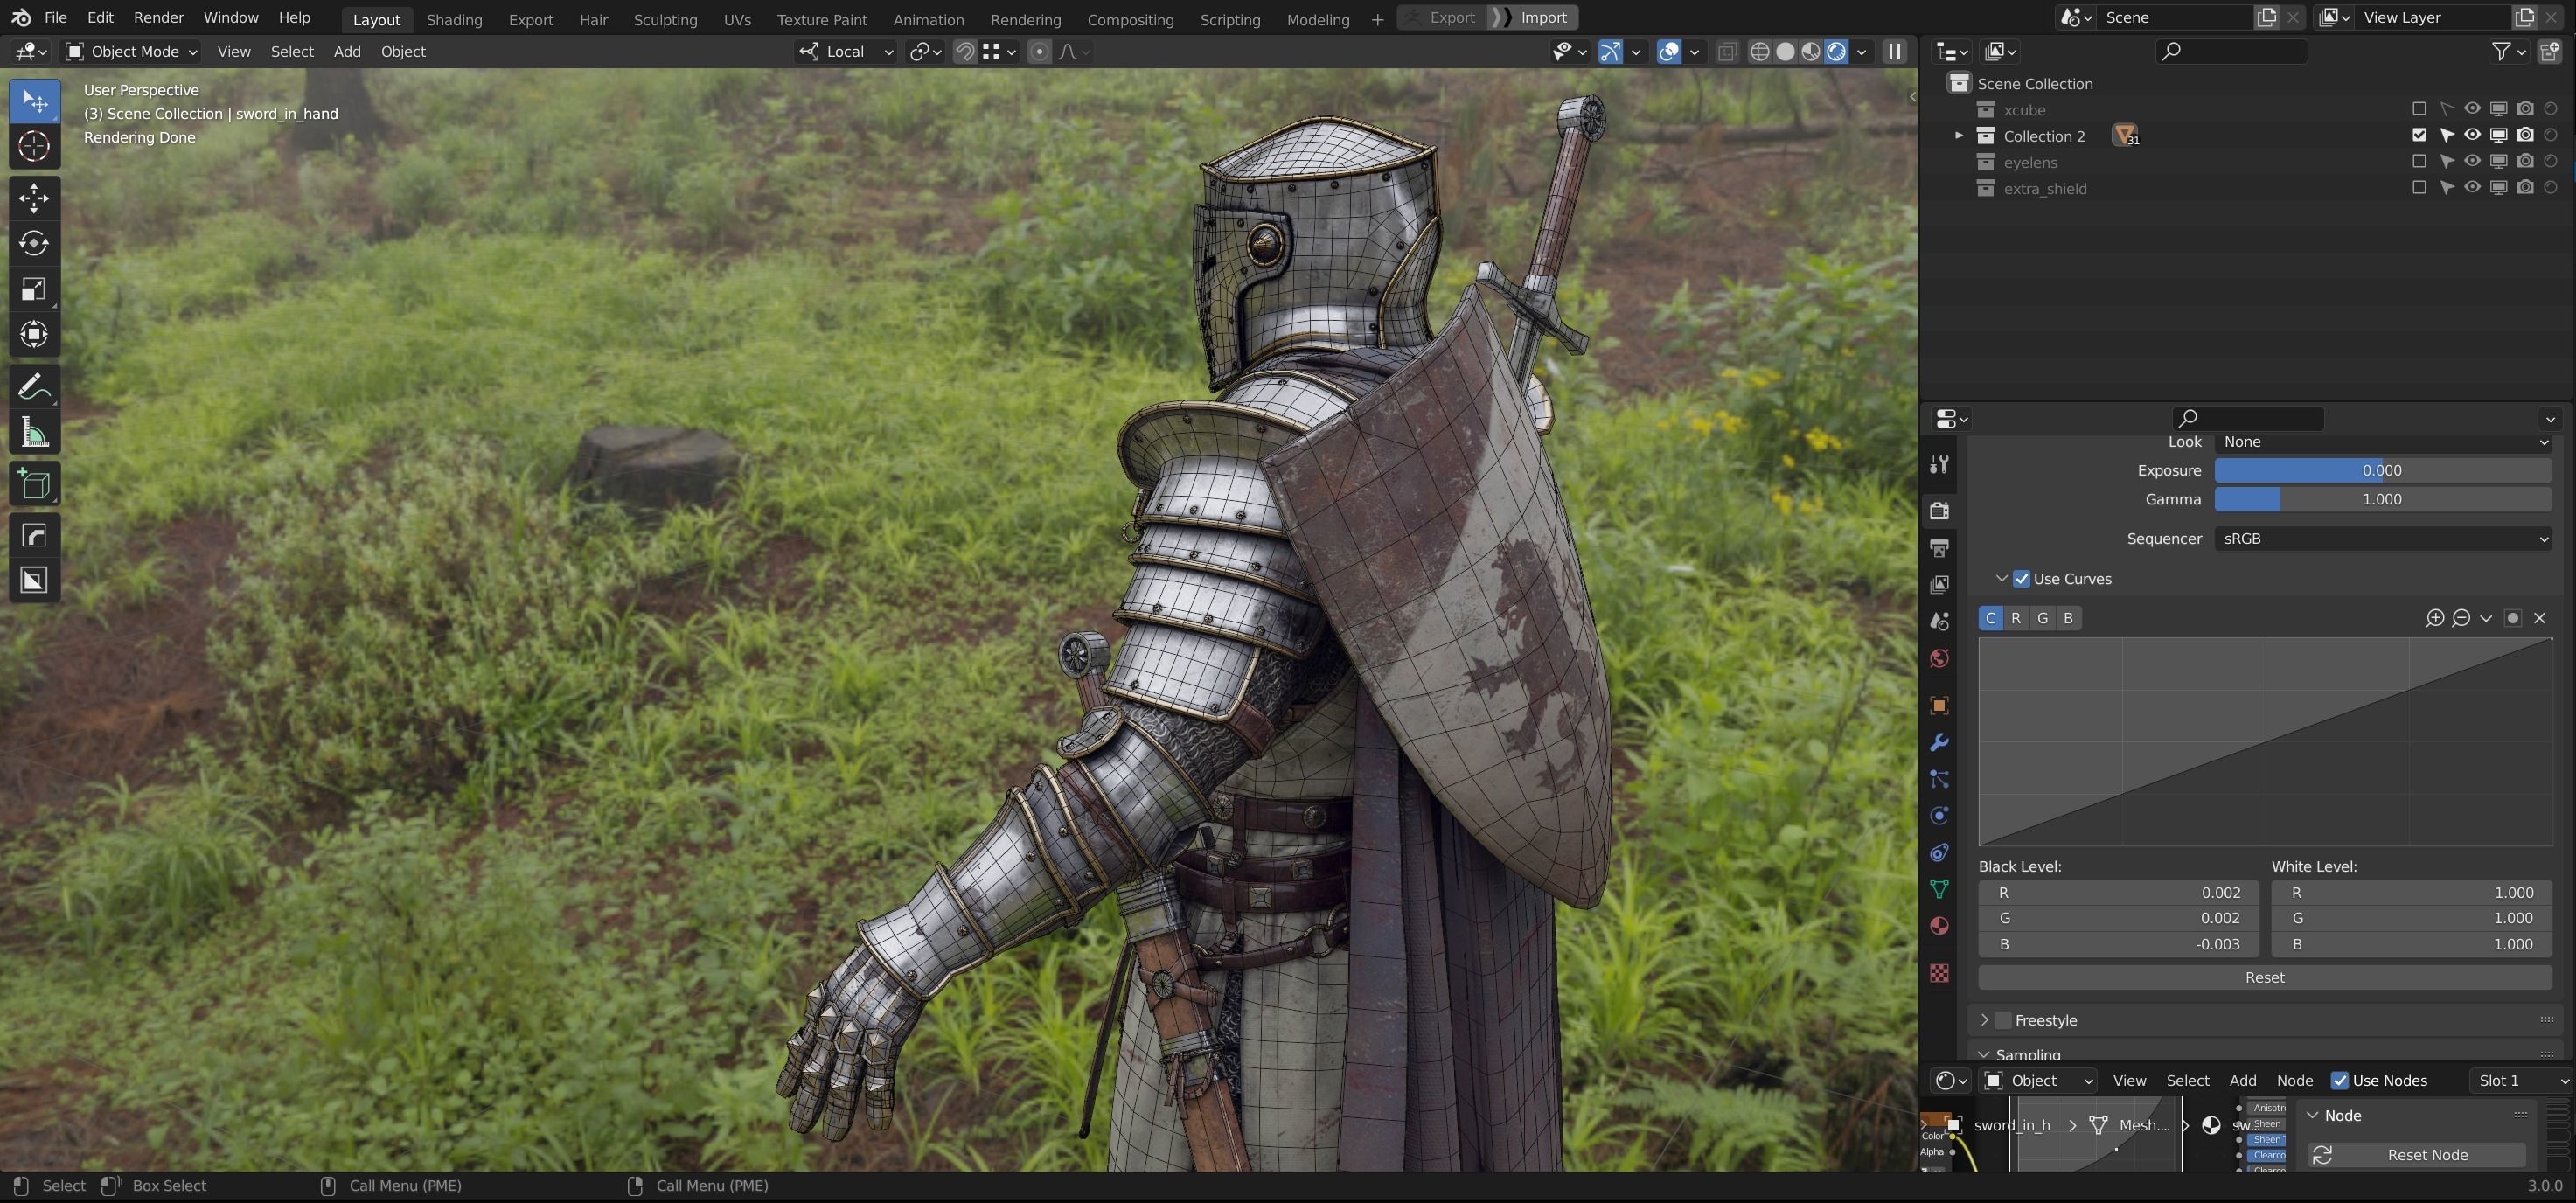Viewport: 2576px width, 1203px height.
Task: Expand Collection 2 in the outliner
Action: click(x=1959, y=135)
